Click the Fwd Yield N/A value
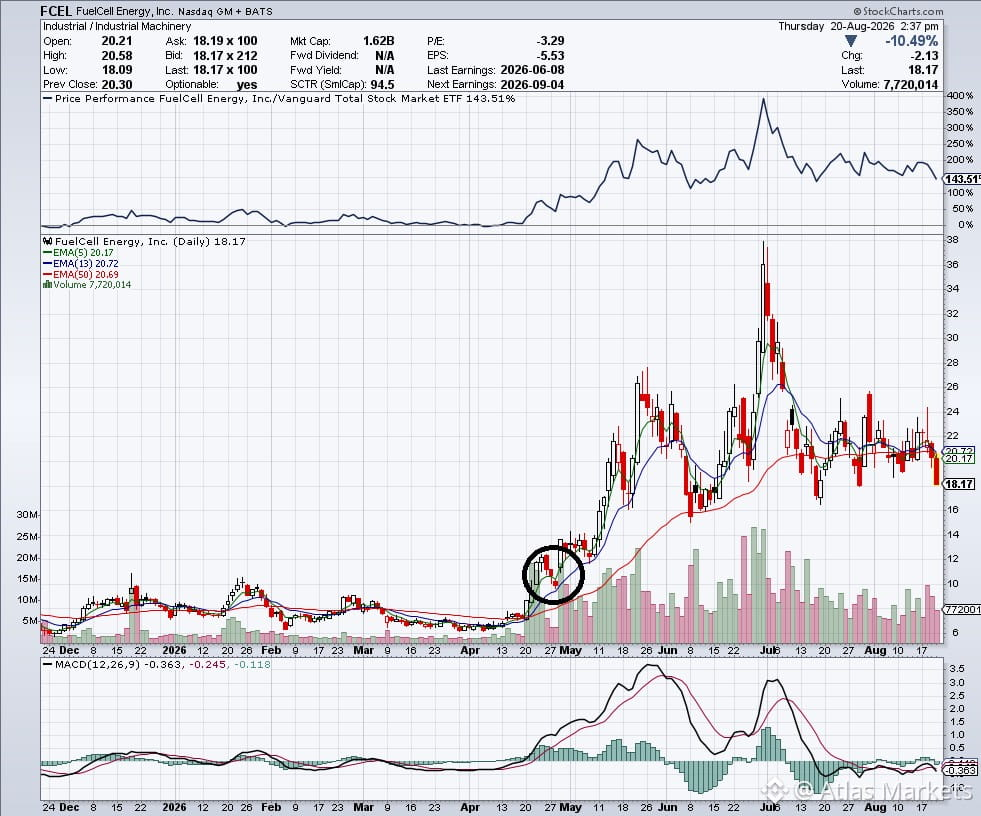Image resolution: width=981 pixels, height=816 pixels. 385,70
